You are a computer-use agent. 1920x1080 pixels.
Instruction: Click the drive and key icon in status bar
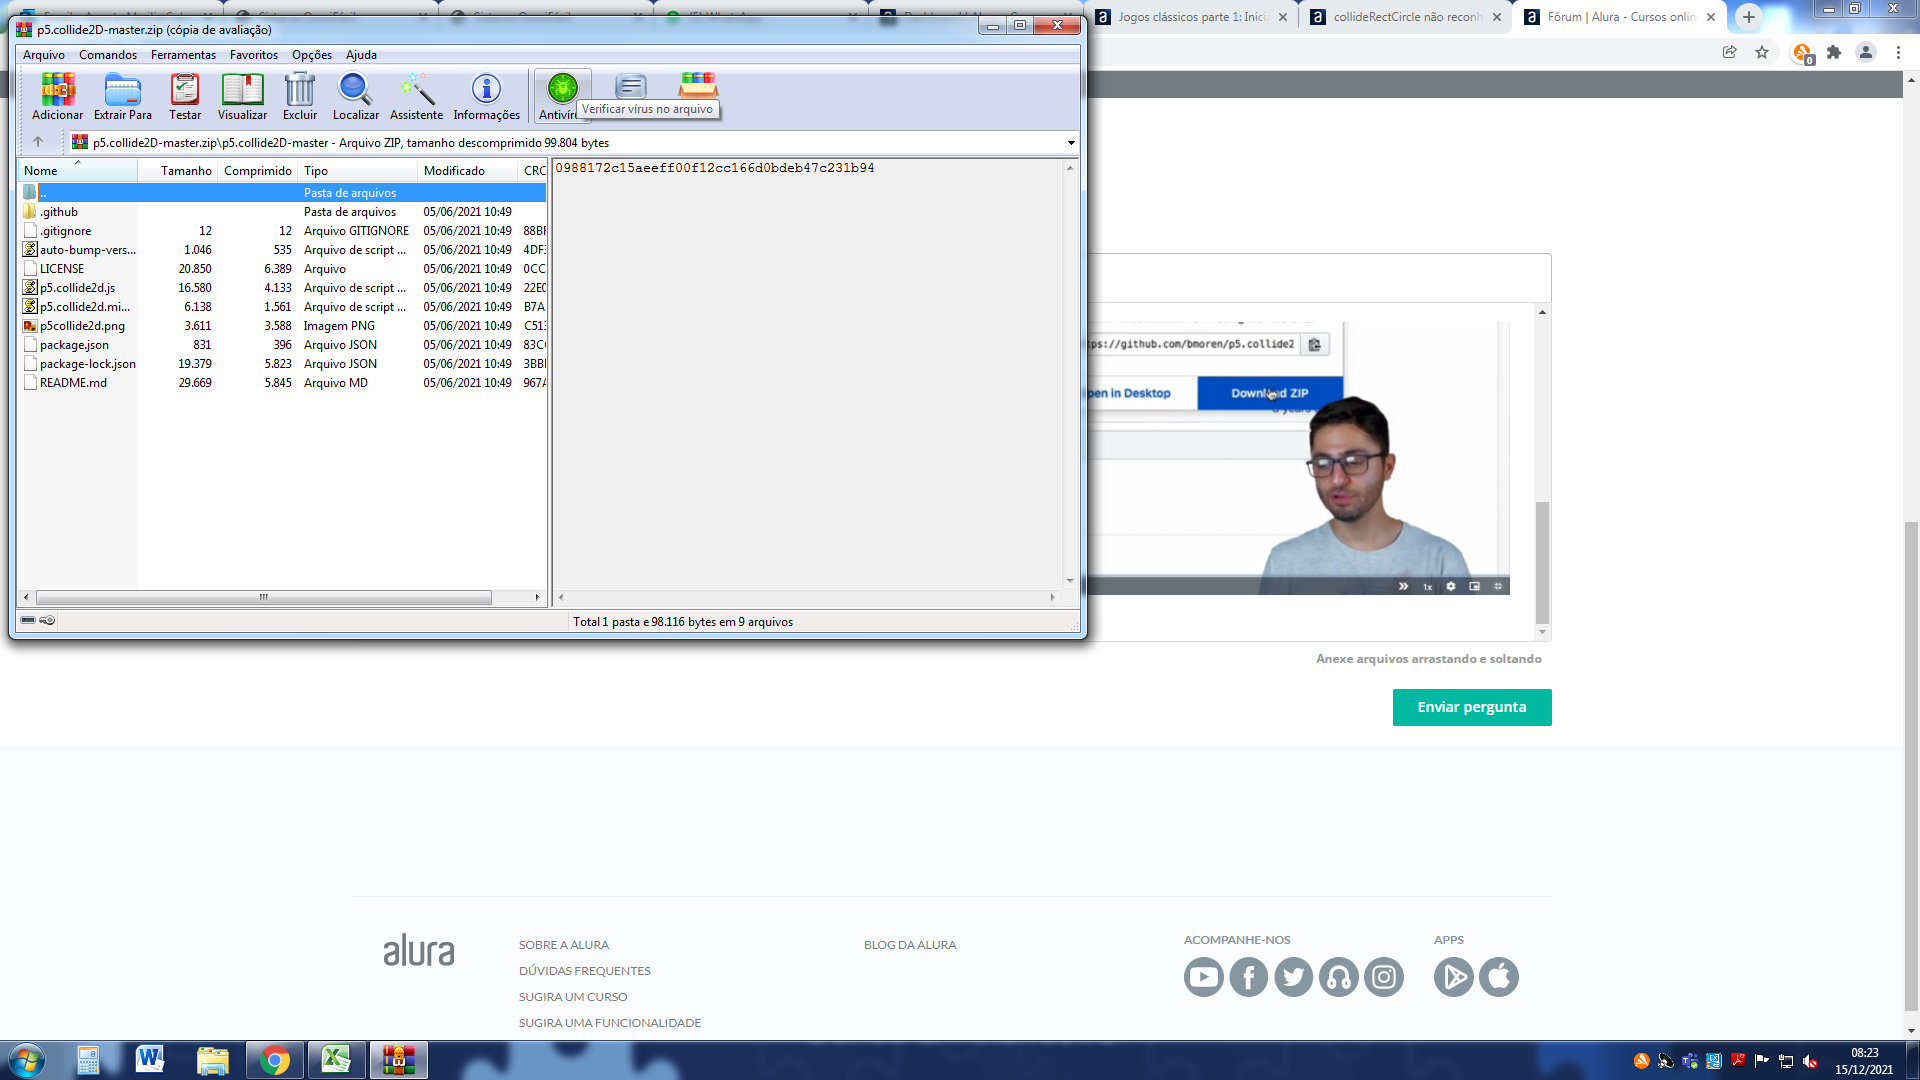pos(38,621)
